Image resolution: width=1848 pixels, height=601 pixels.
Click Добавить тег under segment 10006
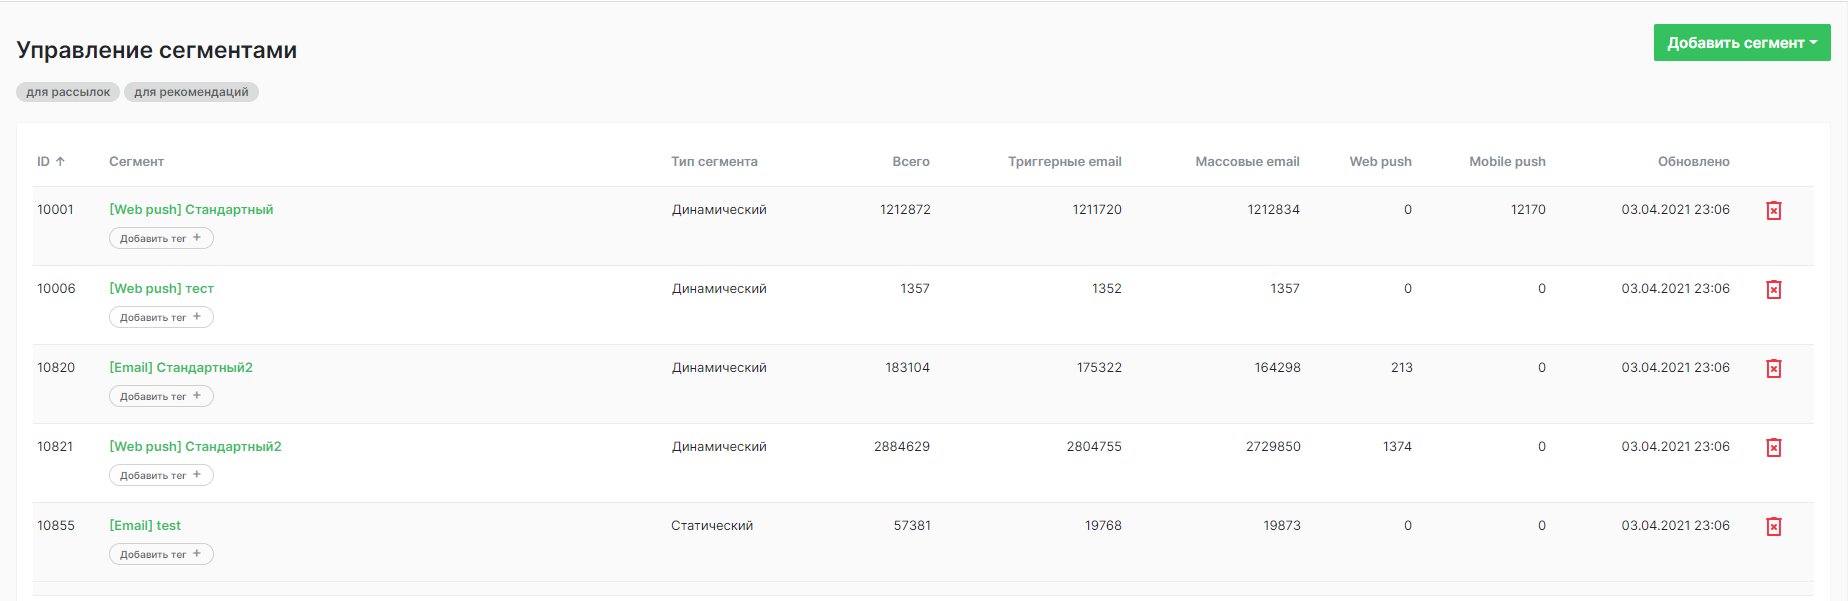[x=161, y=317]
